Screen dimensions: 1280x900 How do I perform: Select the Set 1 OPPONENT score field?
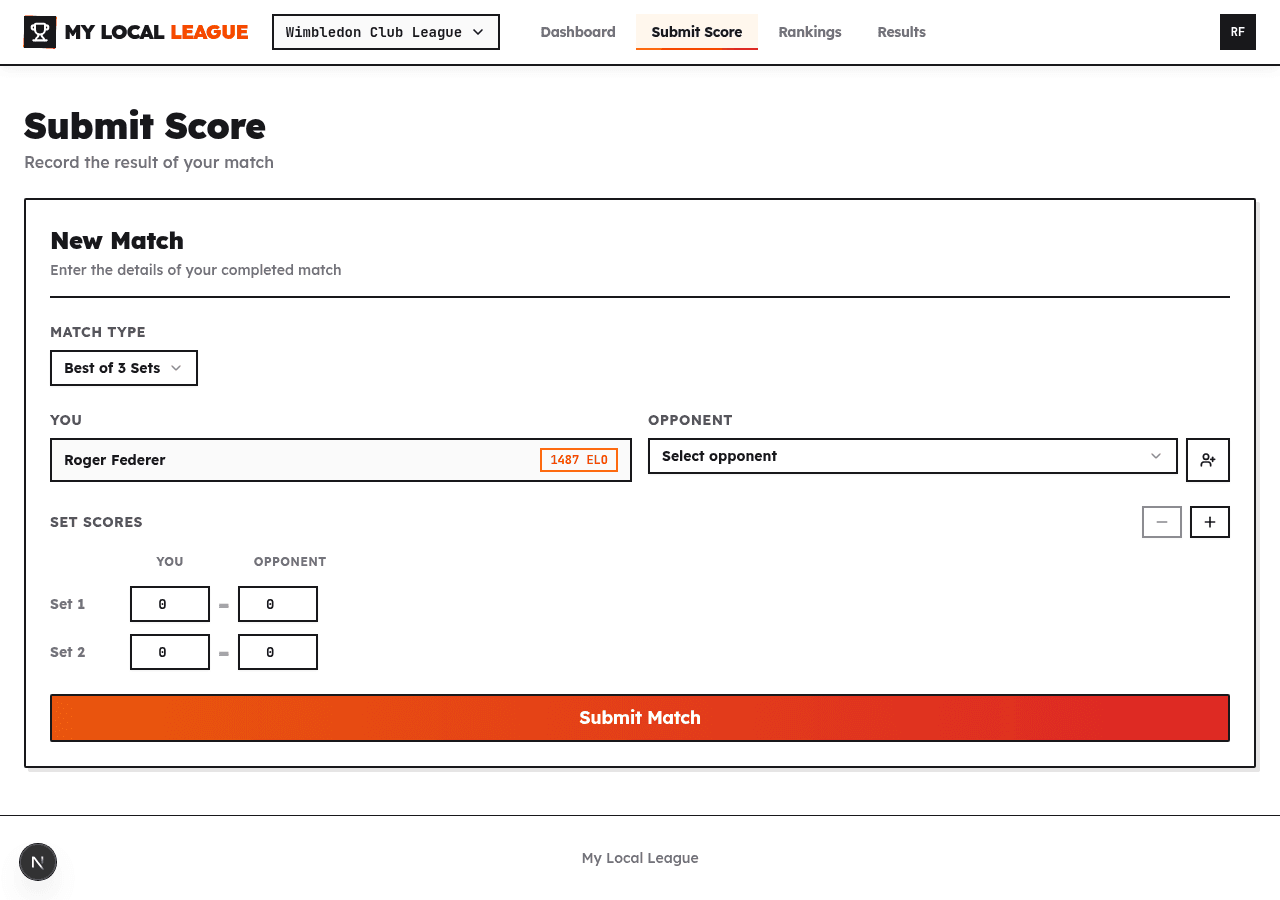tap(278, 603)
